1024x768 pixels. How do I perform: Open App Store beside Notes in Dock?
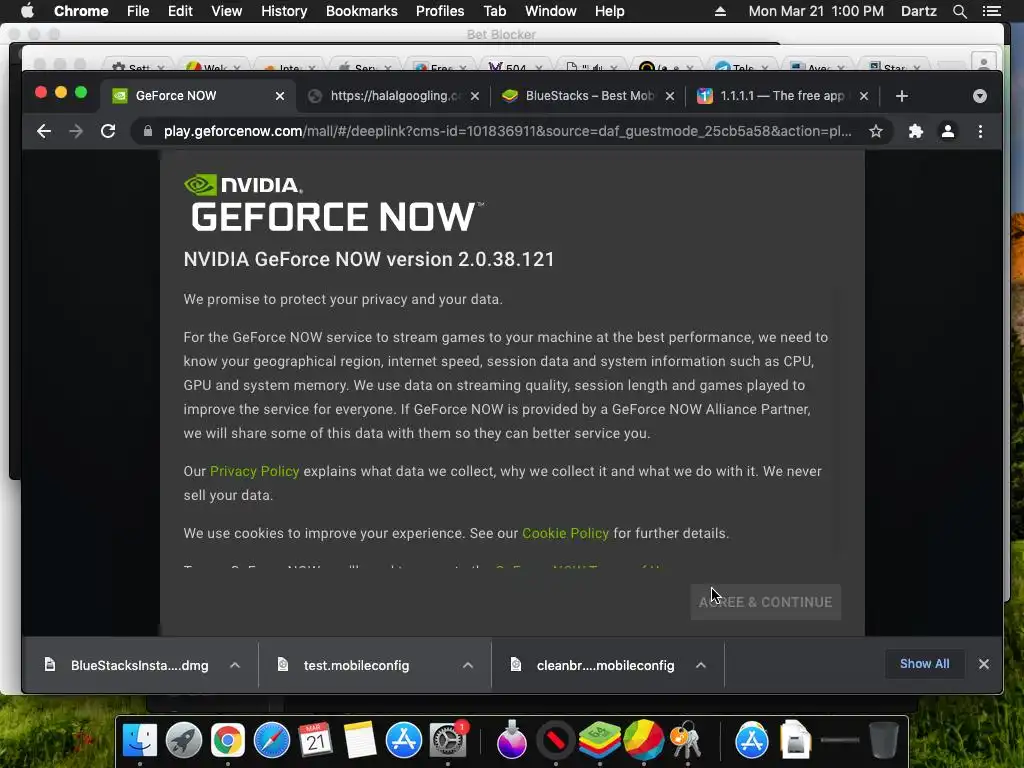pos(404,741)
